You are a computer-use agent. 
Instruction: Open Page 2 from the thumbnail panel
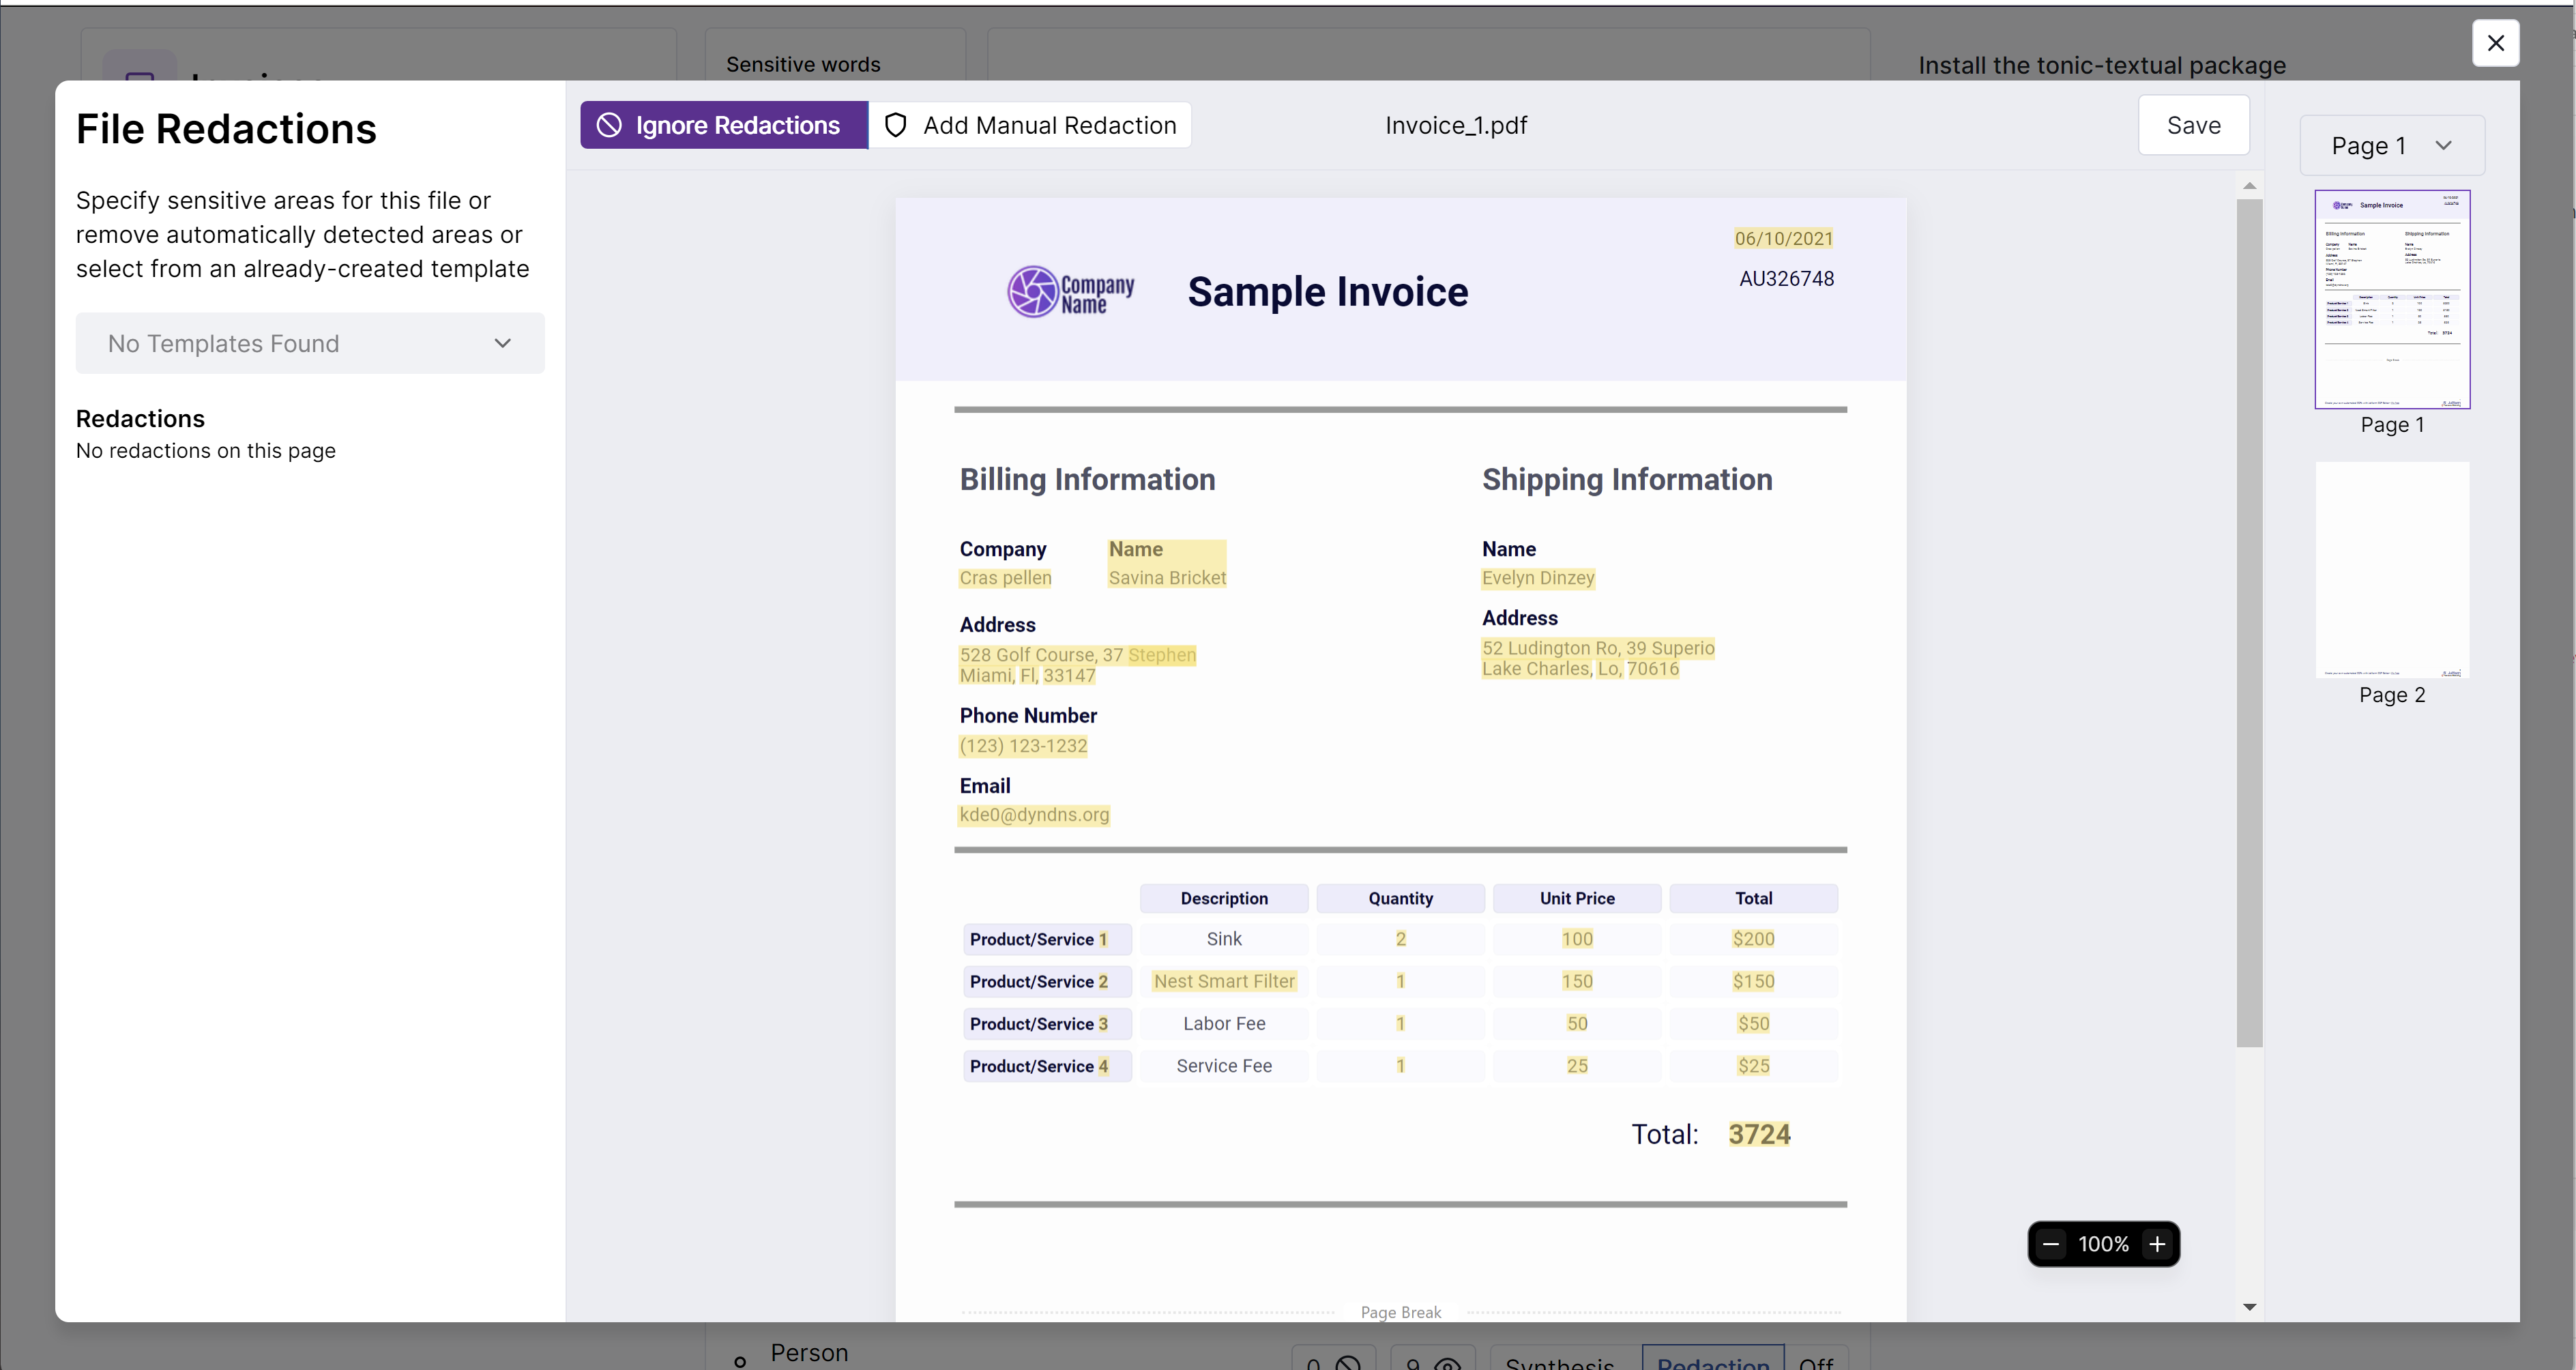click(2392, 569)
